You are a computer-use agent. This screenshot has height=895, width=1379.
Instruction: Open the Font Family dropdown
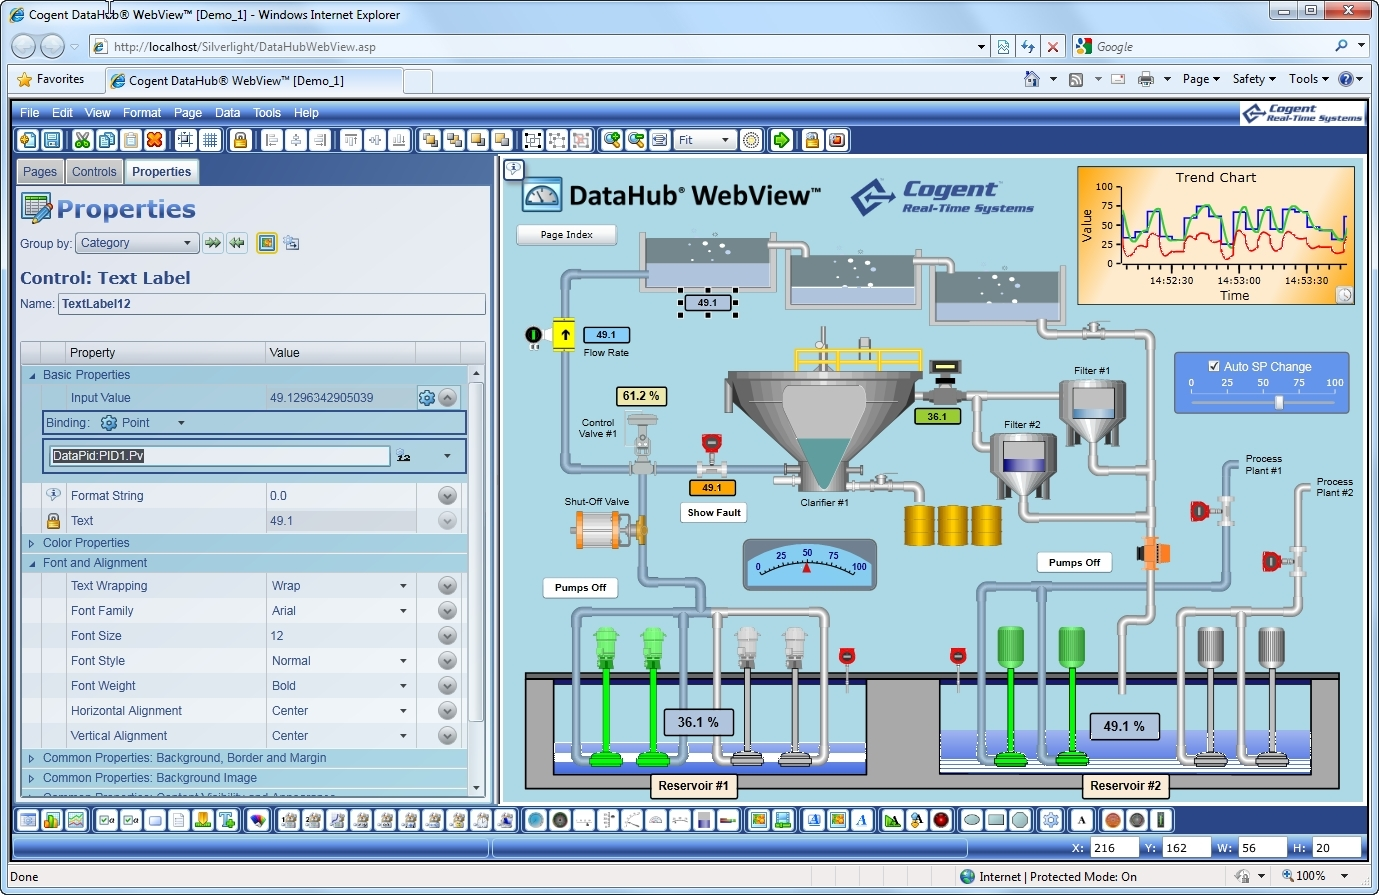click(x=403, y=611)
